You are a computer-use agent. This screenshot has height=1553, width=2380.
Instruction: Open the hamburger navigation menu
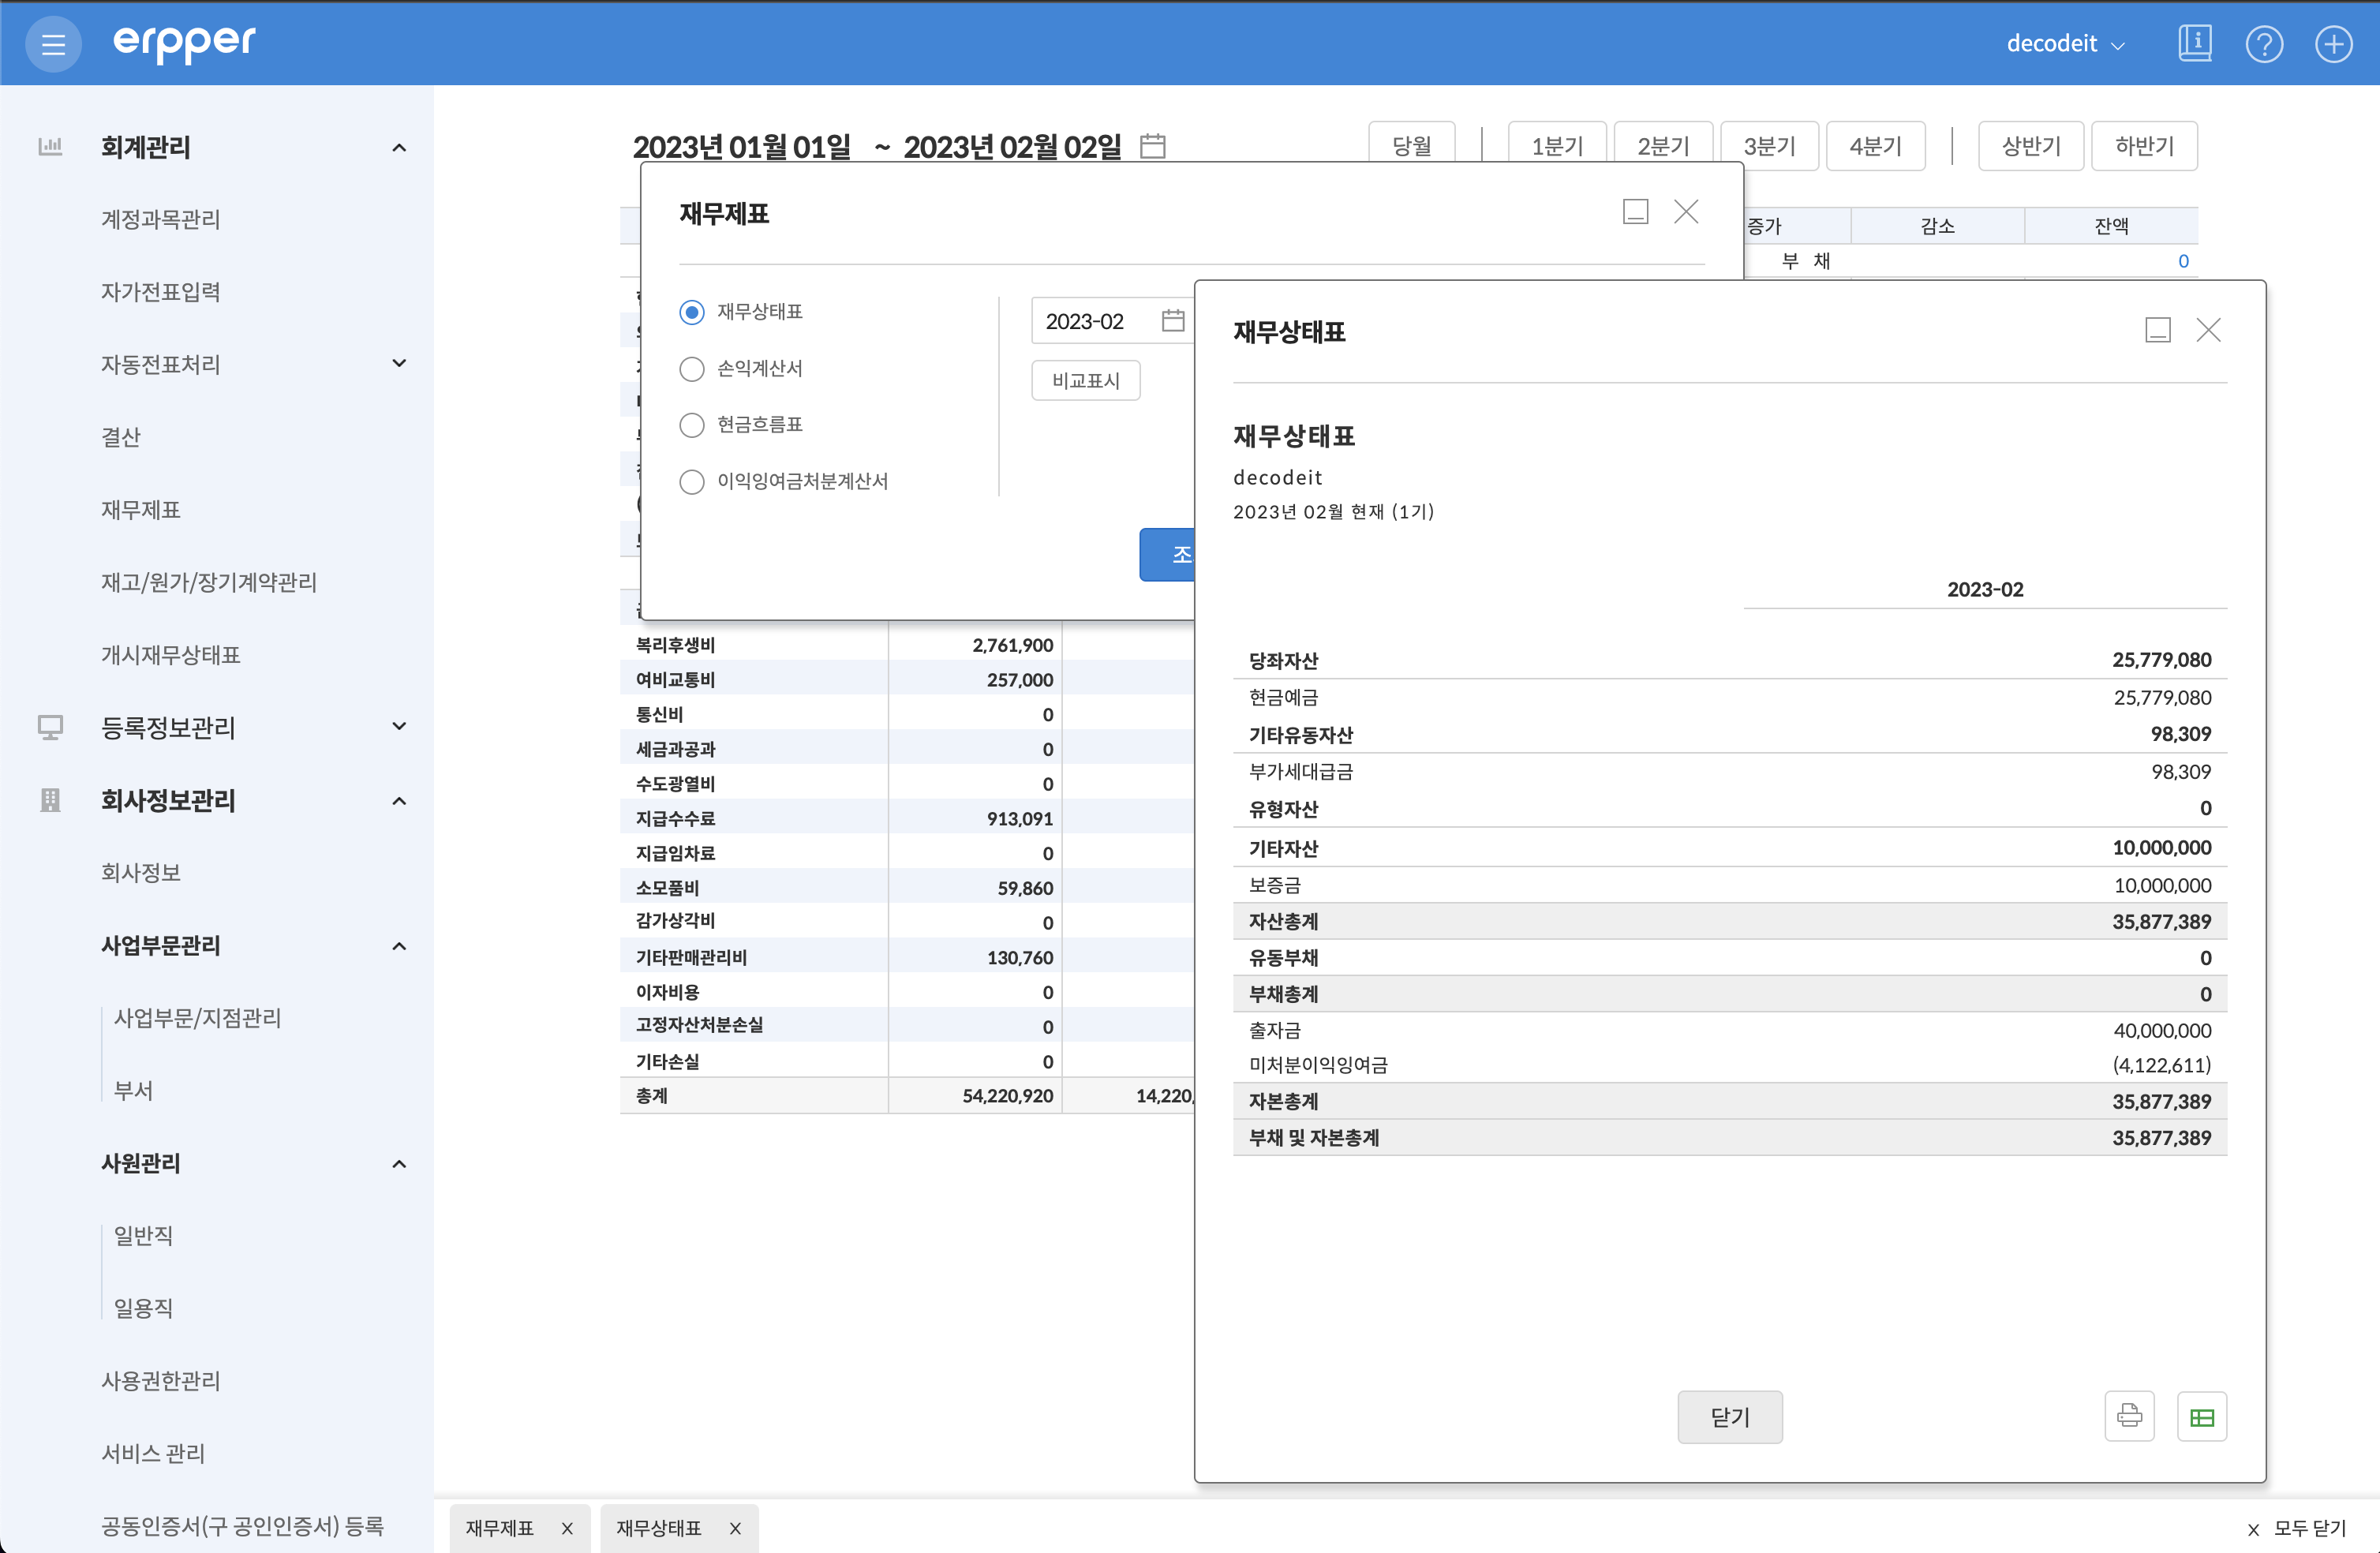[x=53, y=43]
